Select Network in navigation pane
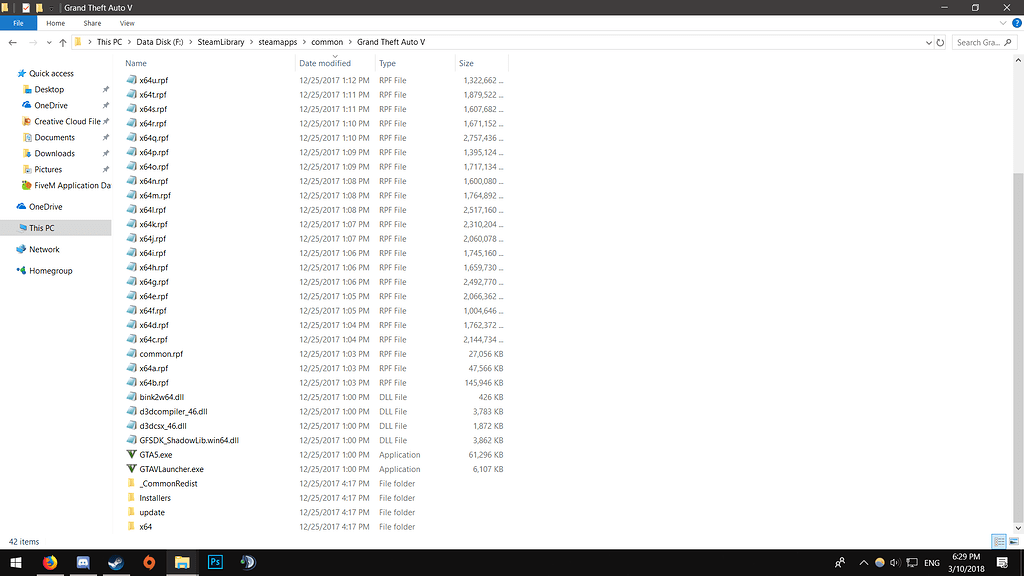Screen dimensions: 1024x576 44,249
